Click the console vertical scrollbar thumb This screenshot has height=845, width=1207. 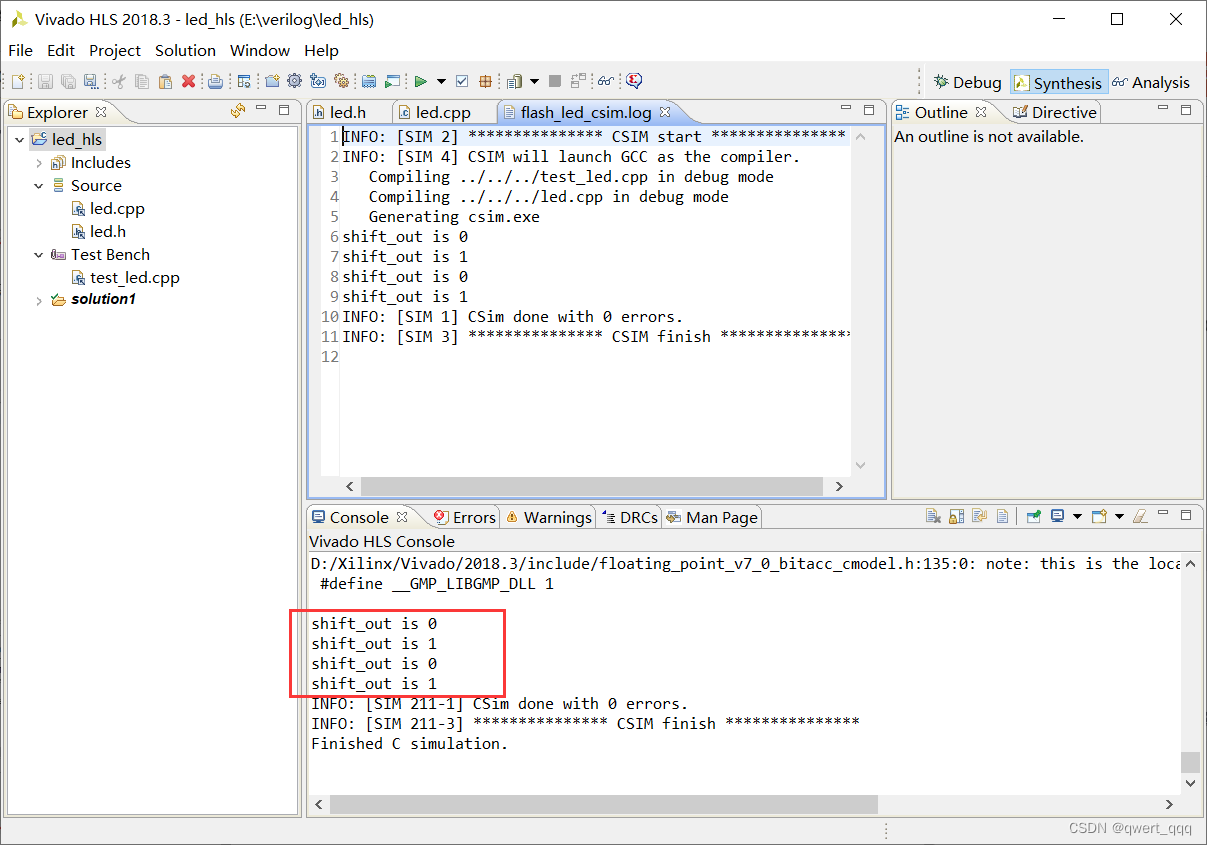1190,763
